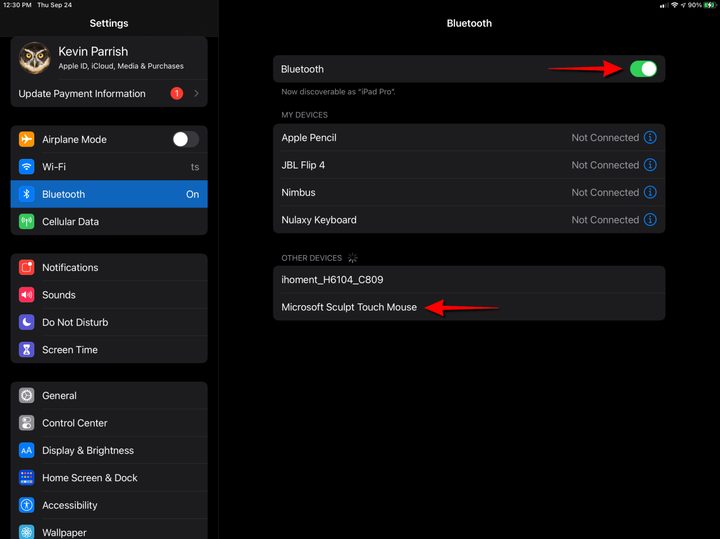720x539 pixels.
Task: Tap the Sounds speaker icon
Action: coord(27,295)
